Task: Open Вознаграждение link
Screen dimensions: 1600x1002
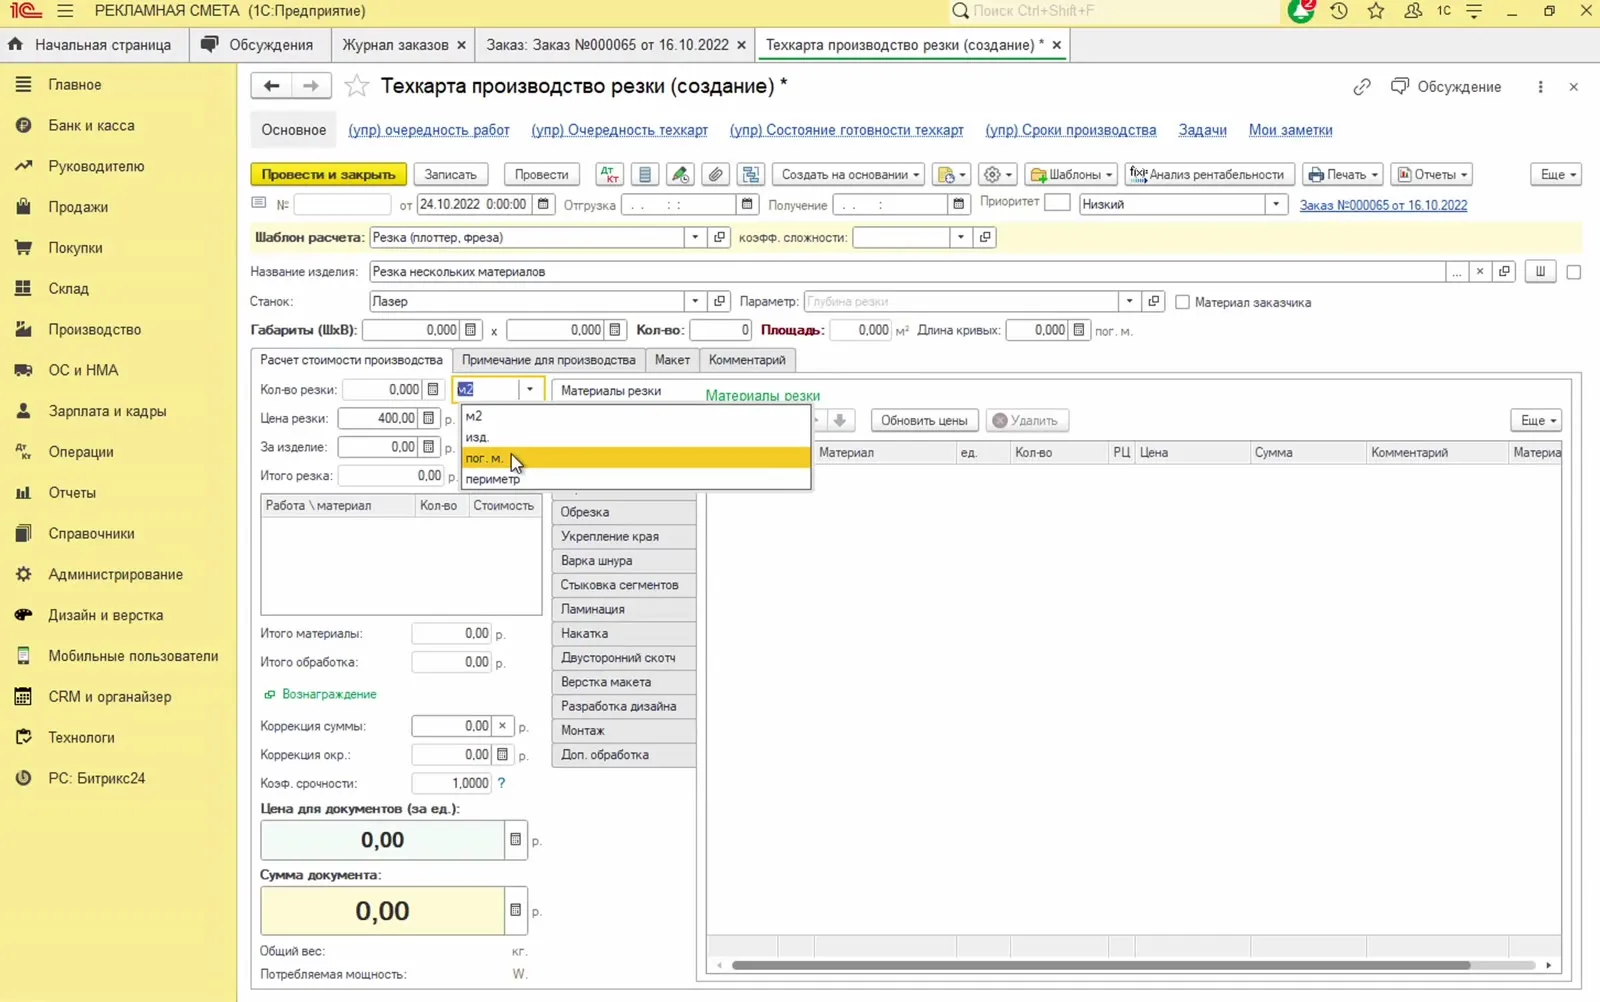Action: point(329,694)
